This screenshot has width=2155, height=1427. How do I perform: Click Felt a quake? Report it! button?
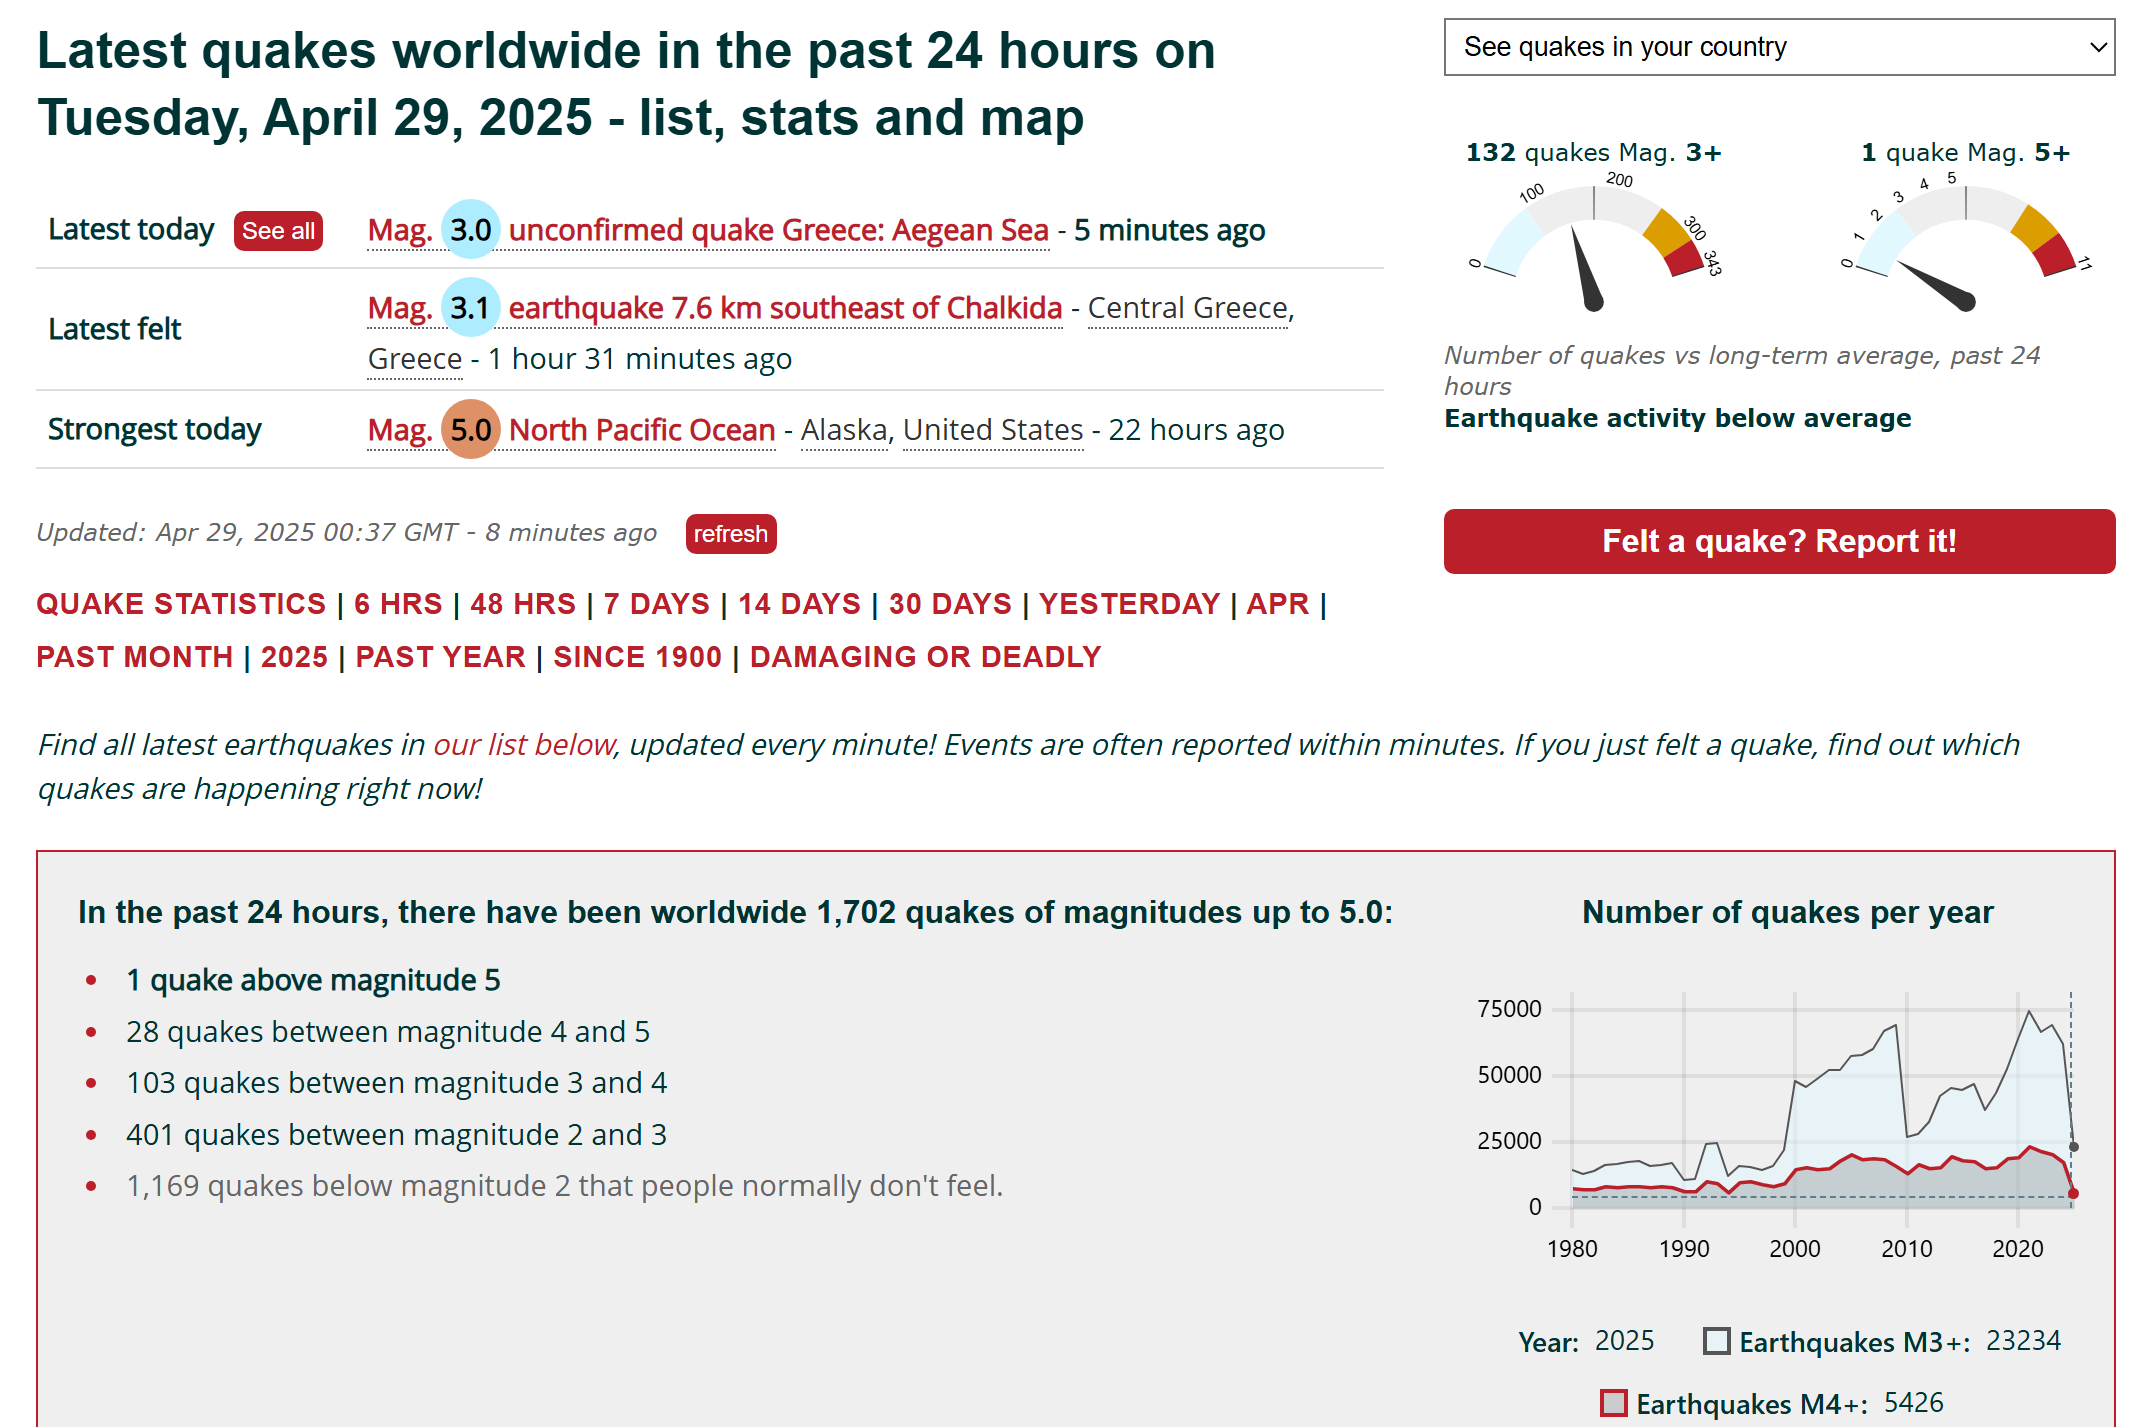tap(1778, 541)
